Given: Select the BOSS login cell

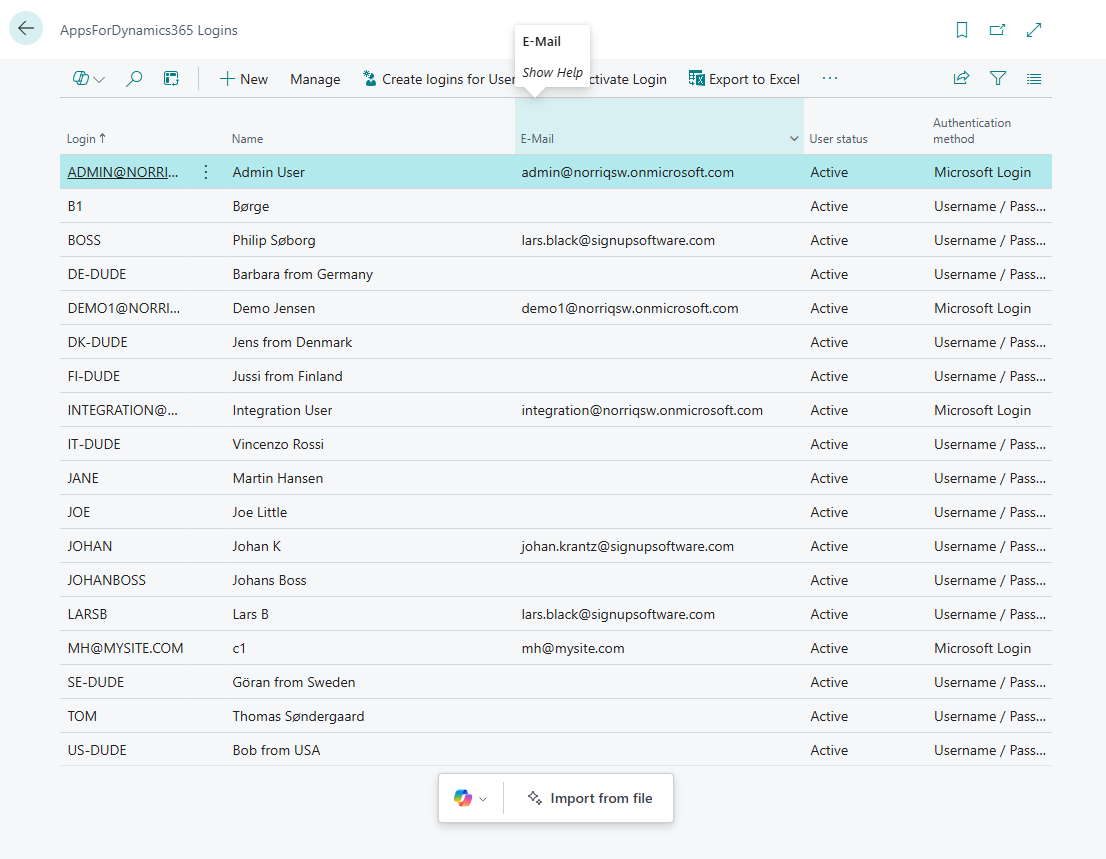Looking at the screenshot, I should pyautogui.click(x=84, y=240).
